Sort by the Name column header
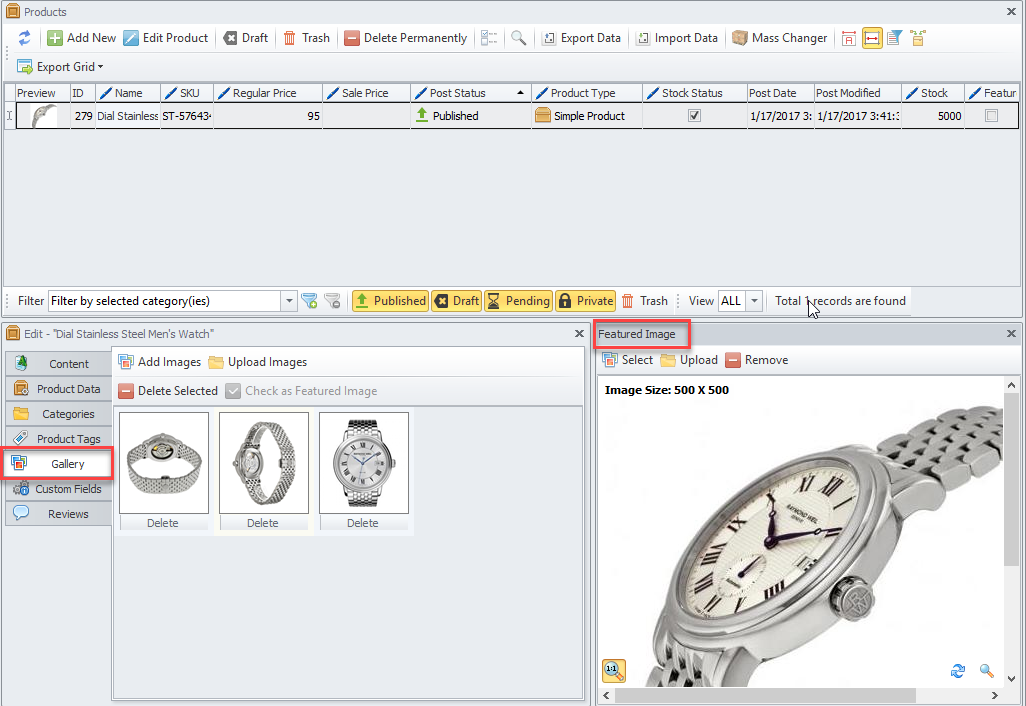This screenshot has width=1026, height=706. [128, 93]
